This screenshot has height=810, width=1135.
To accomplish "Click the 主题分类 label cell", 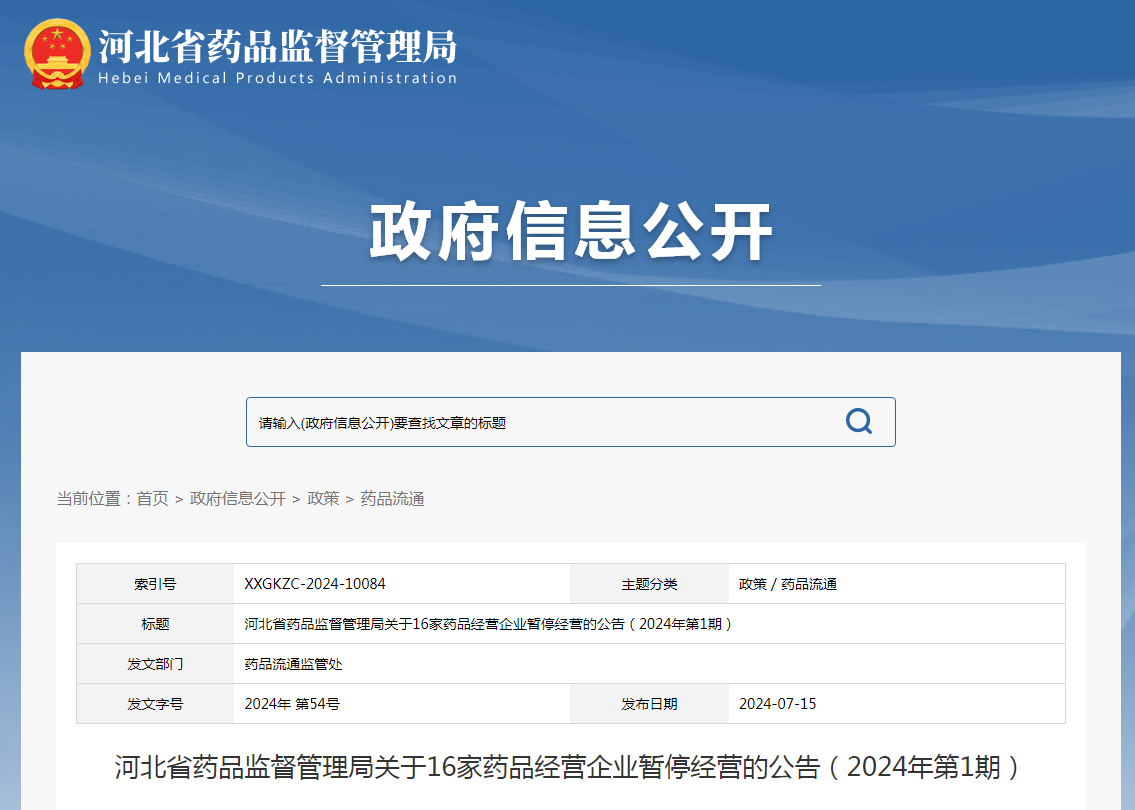I will 649,584.
